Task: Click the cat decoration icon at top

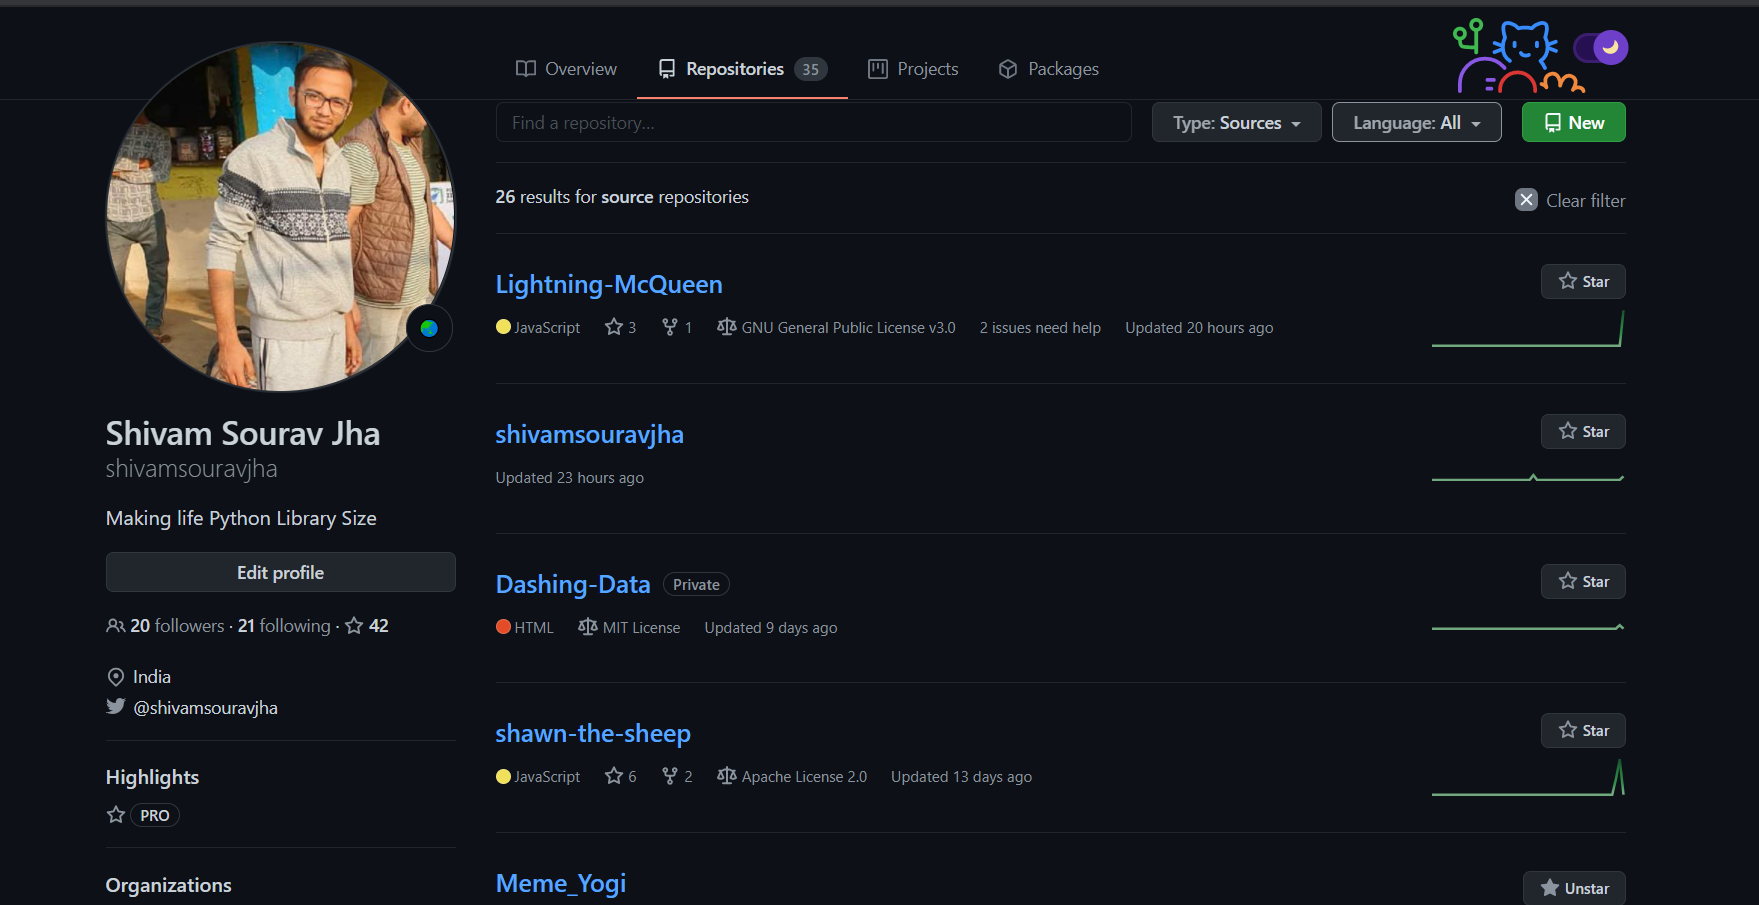Action: coord(1525,45)
